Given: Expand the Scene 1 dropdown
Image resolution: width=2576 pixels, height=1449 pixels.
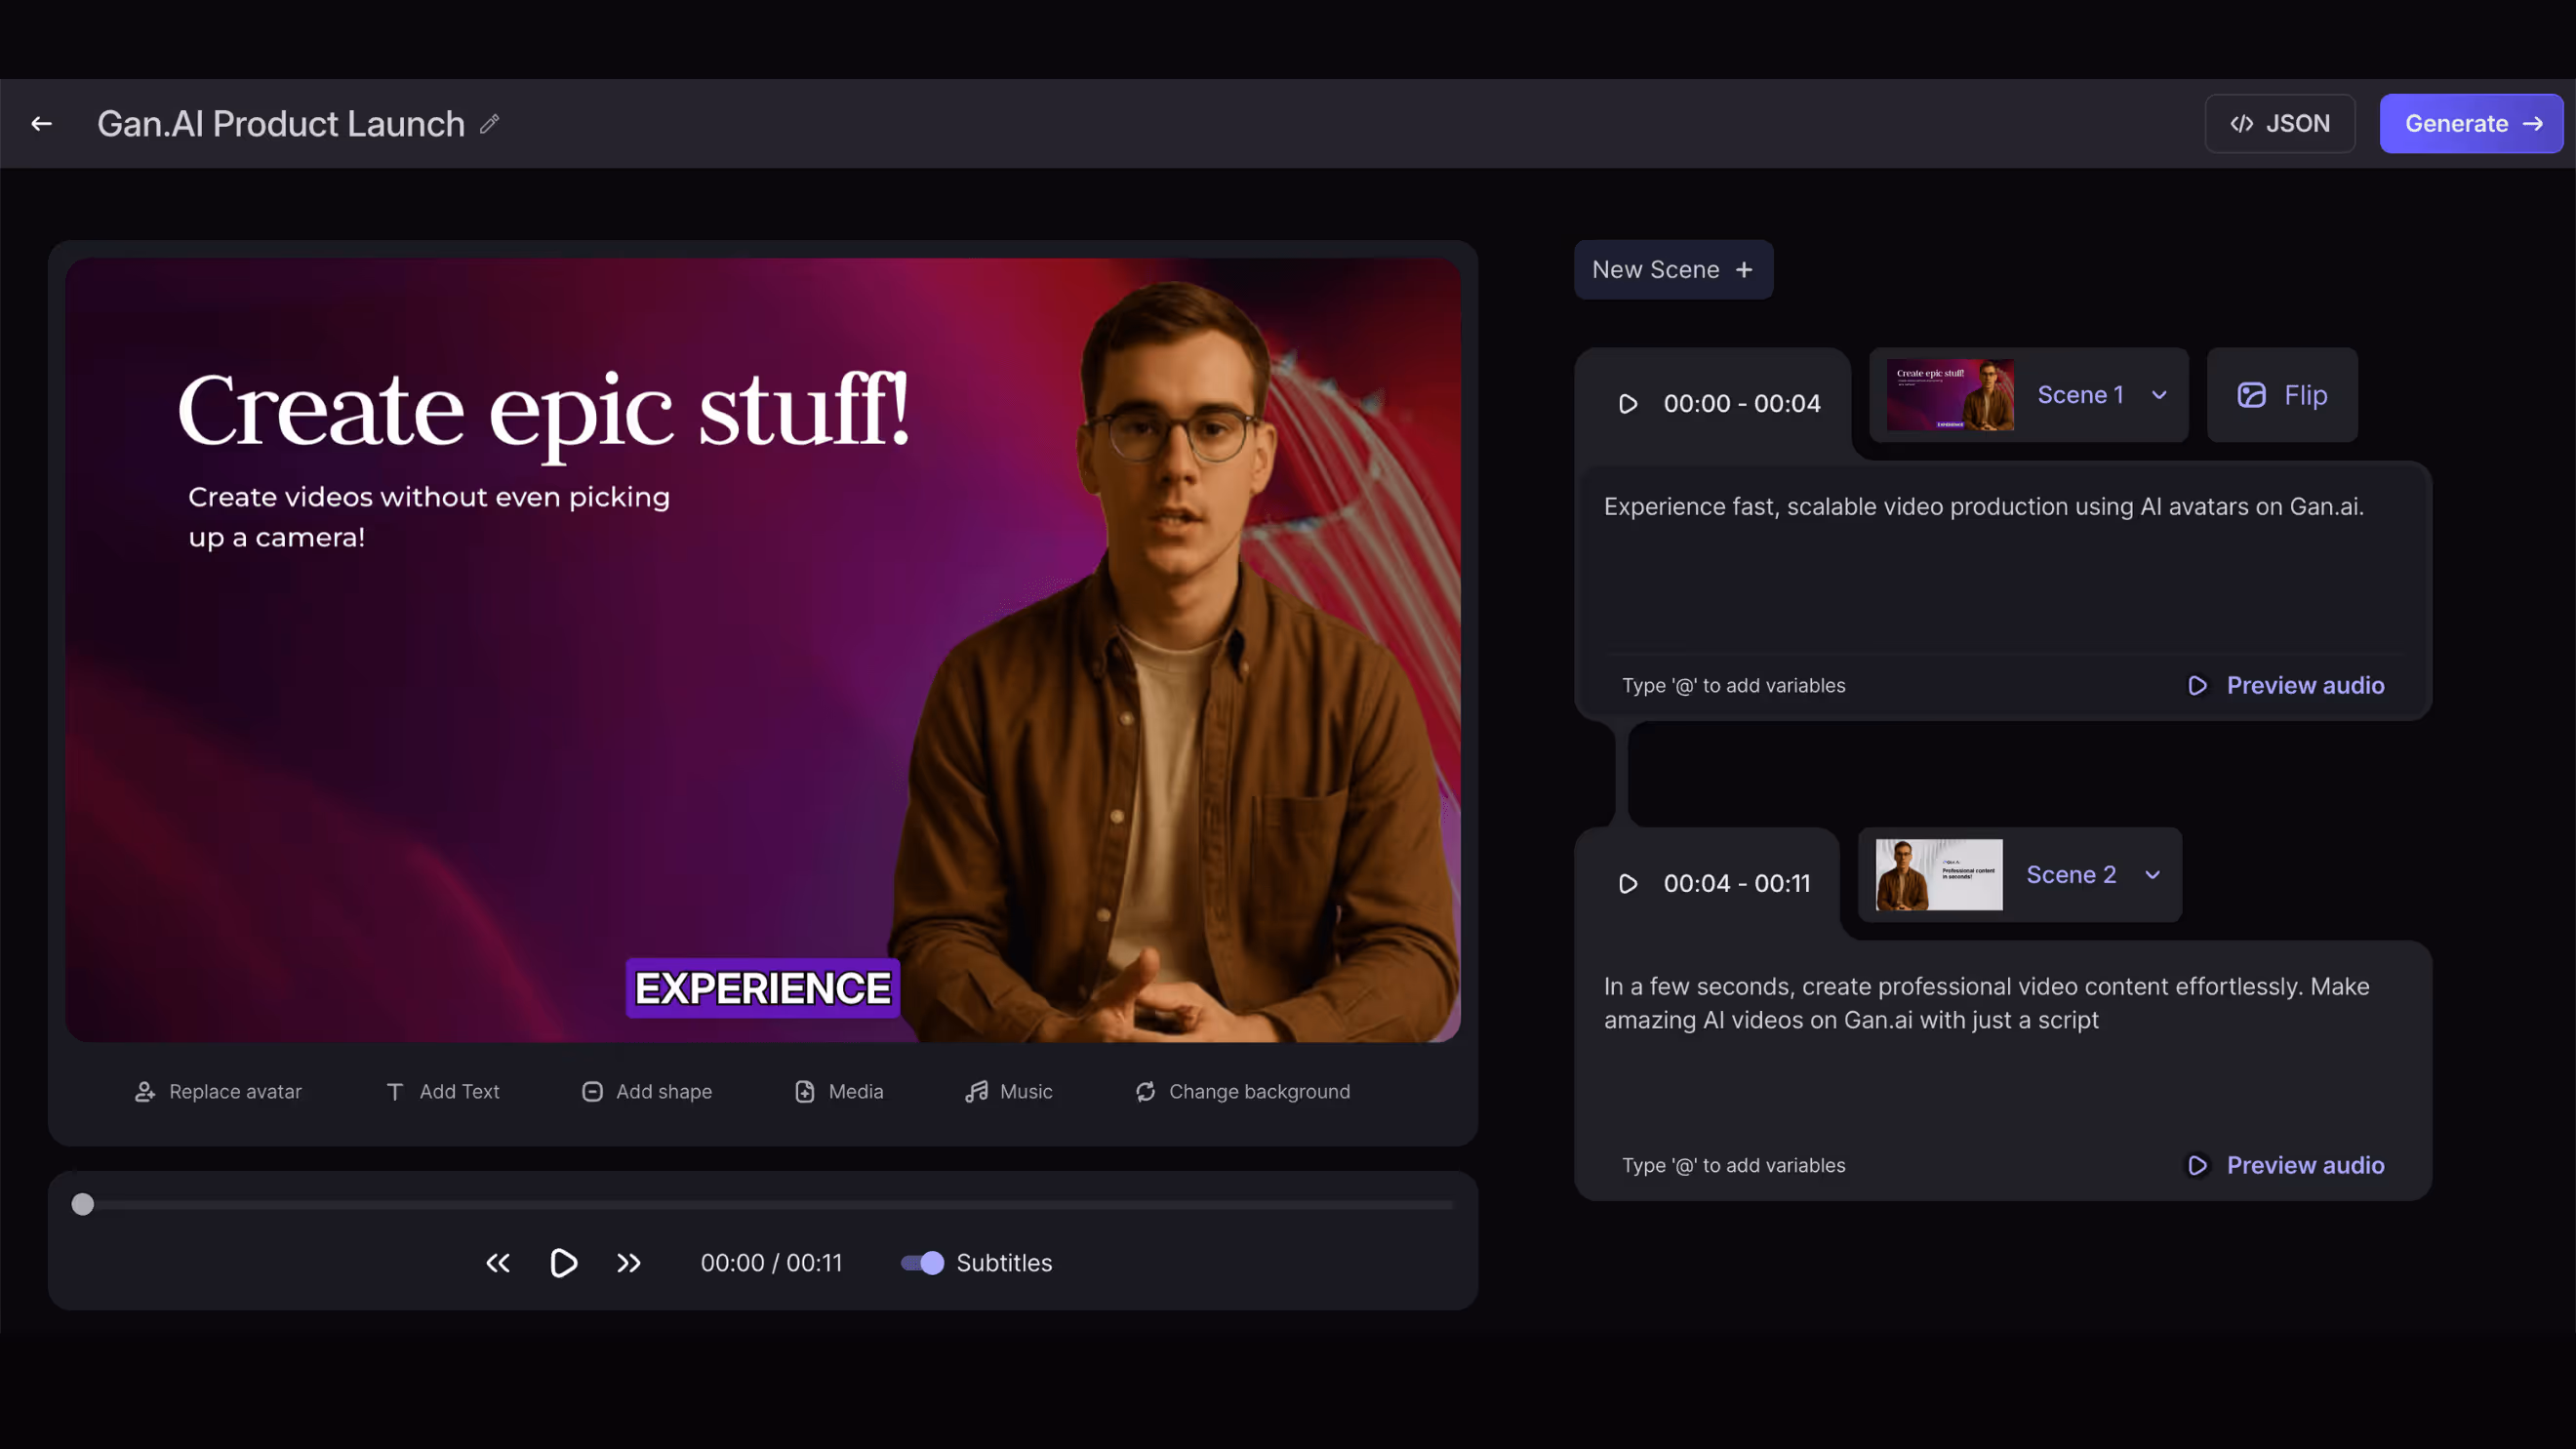Looking at the screenshot, I should [2159, 395].
